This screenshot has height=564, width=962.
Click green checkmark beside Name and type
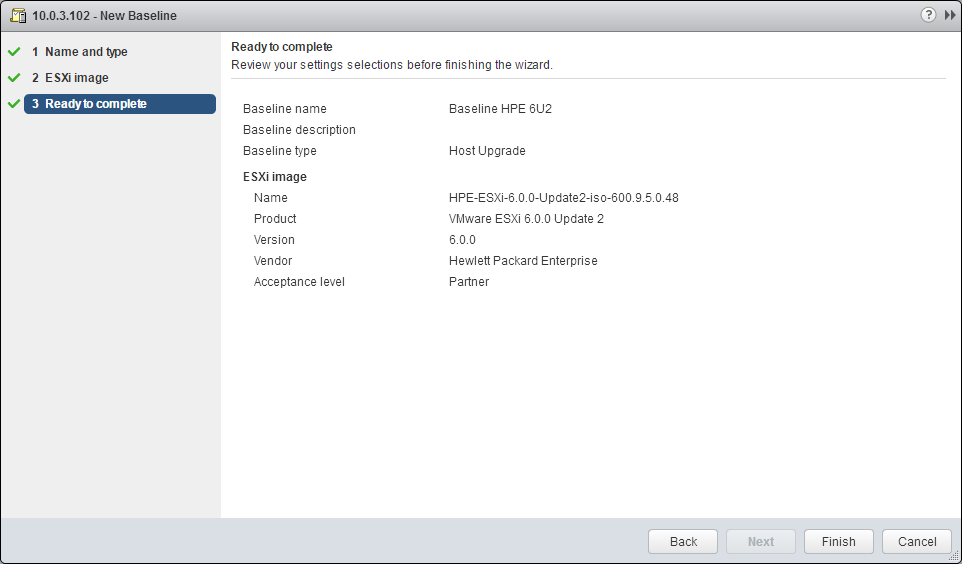click(x=14, y=52)
